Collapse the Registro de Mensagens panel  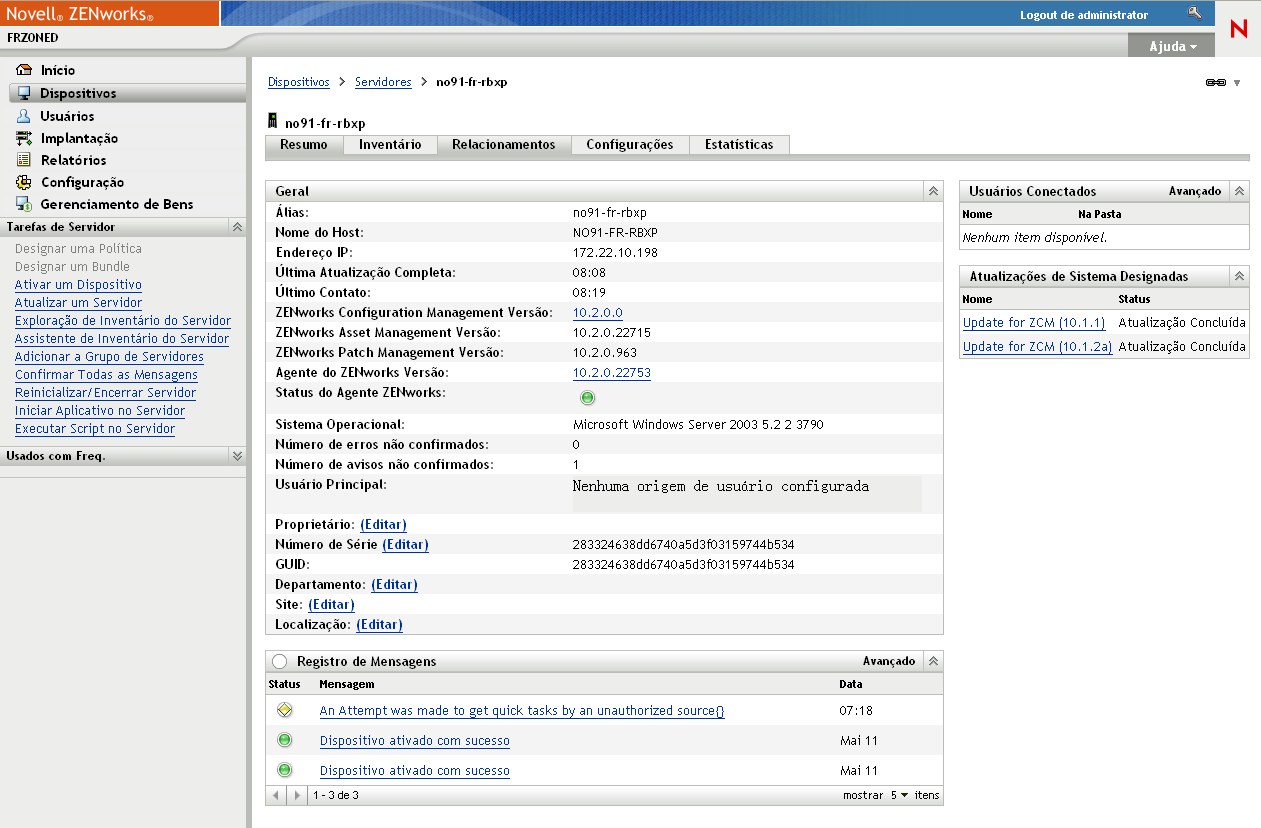(933, 661)
